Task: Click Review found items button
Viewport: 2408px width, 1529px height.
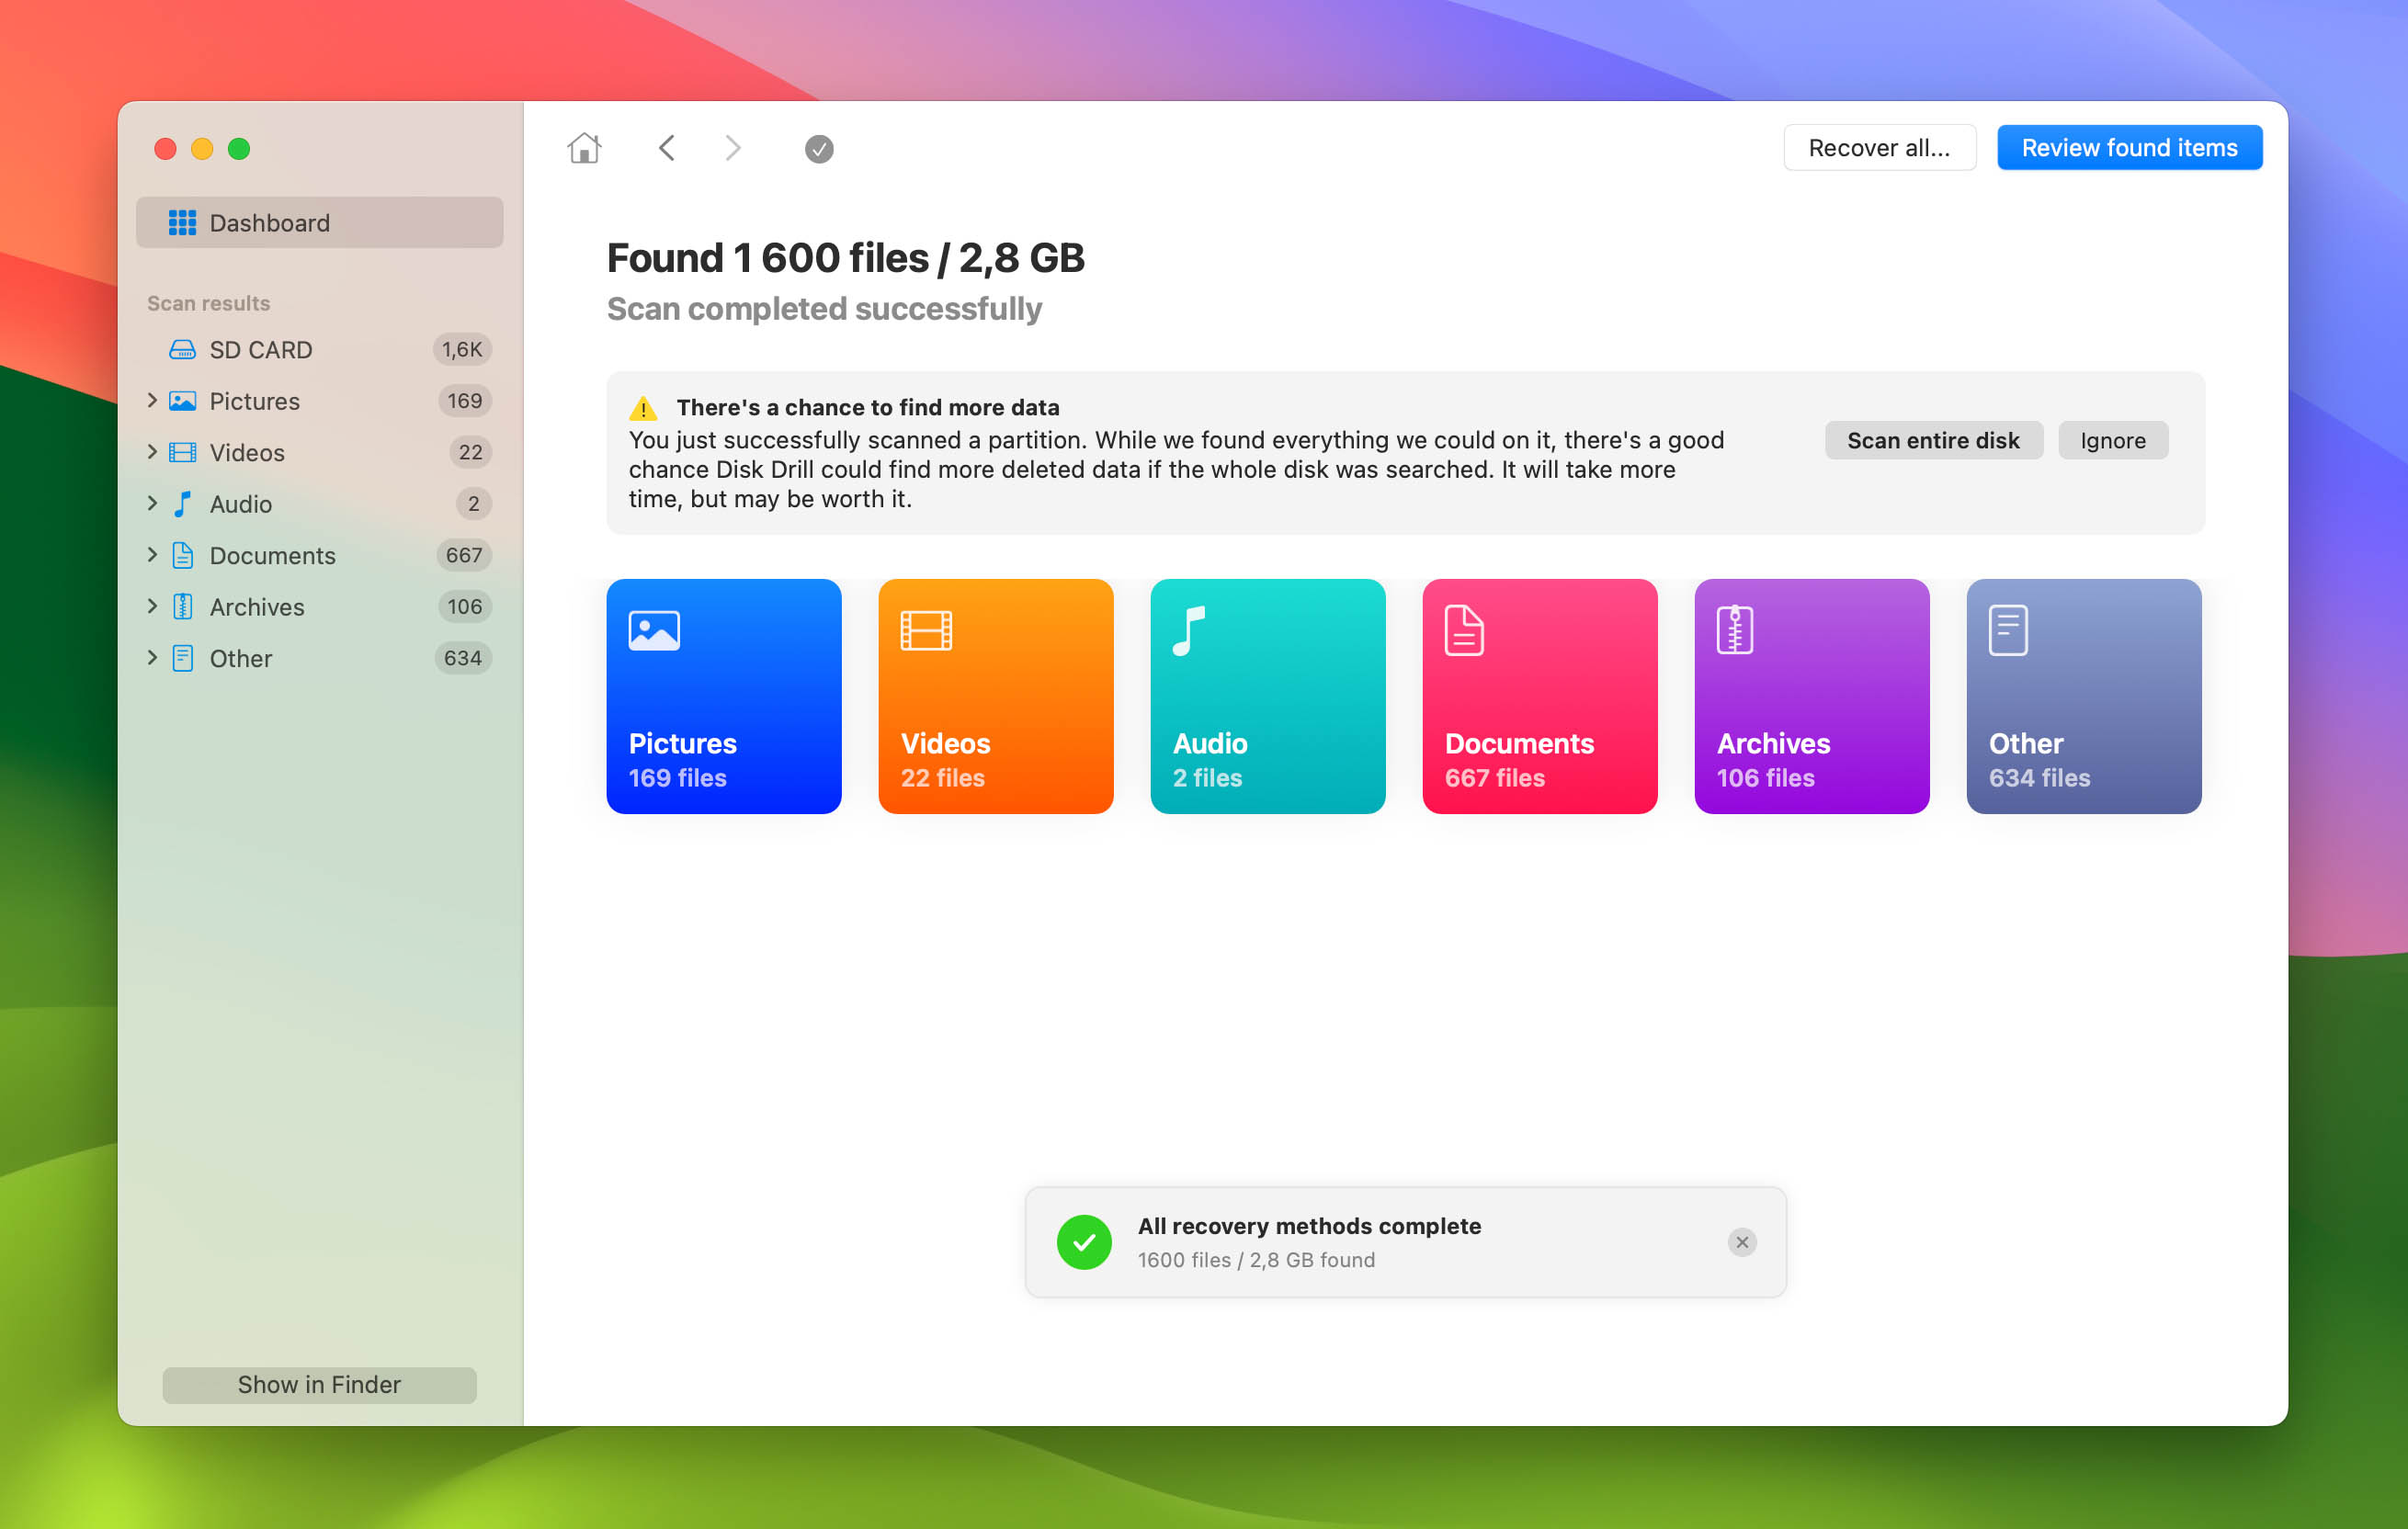Action: [2129, 147]
